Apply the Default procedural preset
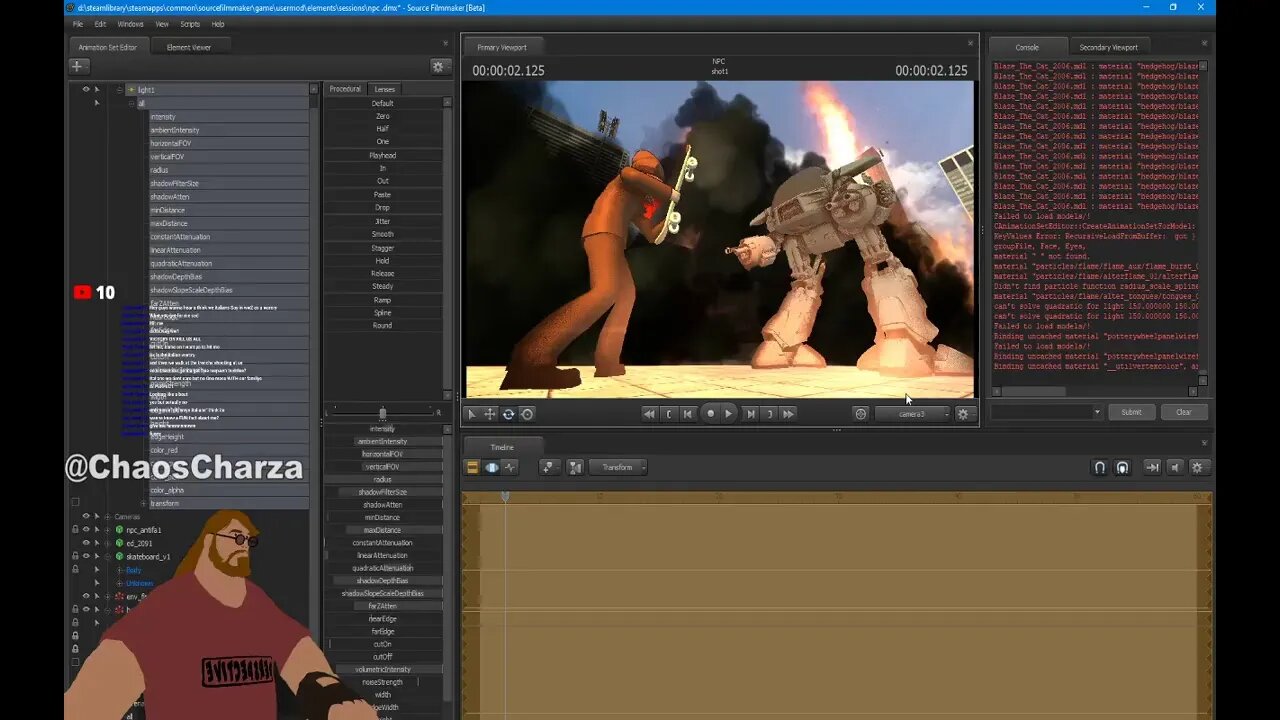The image size is (1280, 720). click(x=382, y=103)
